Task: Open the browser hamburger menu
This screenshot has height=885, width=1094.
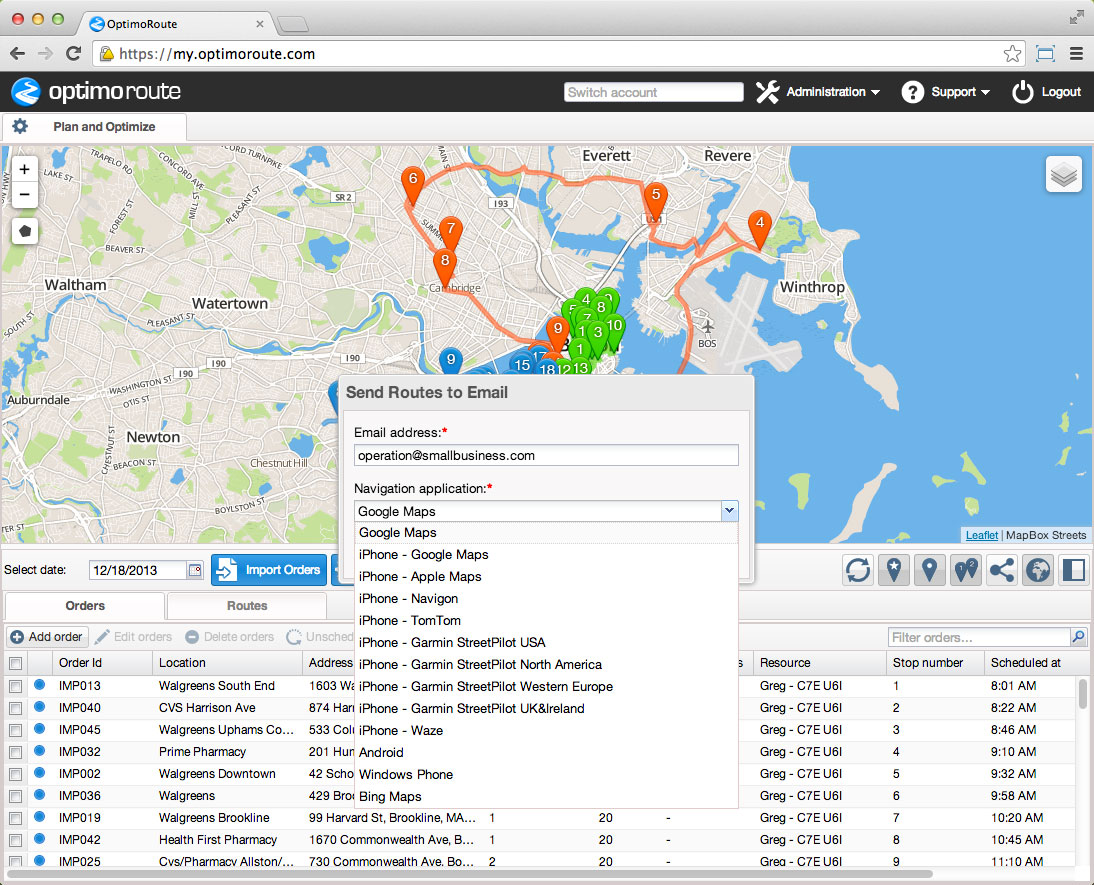Action: (1077, 54)
